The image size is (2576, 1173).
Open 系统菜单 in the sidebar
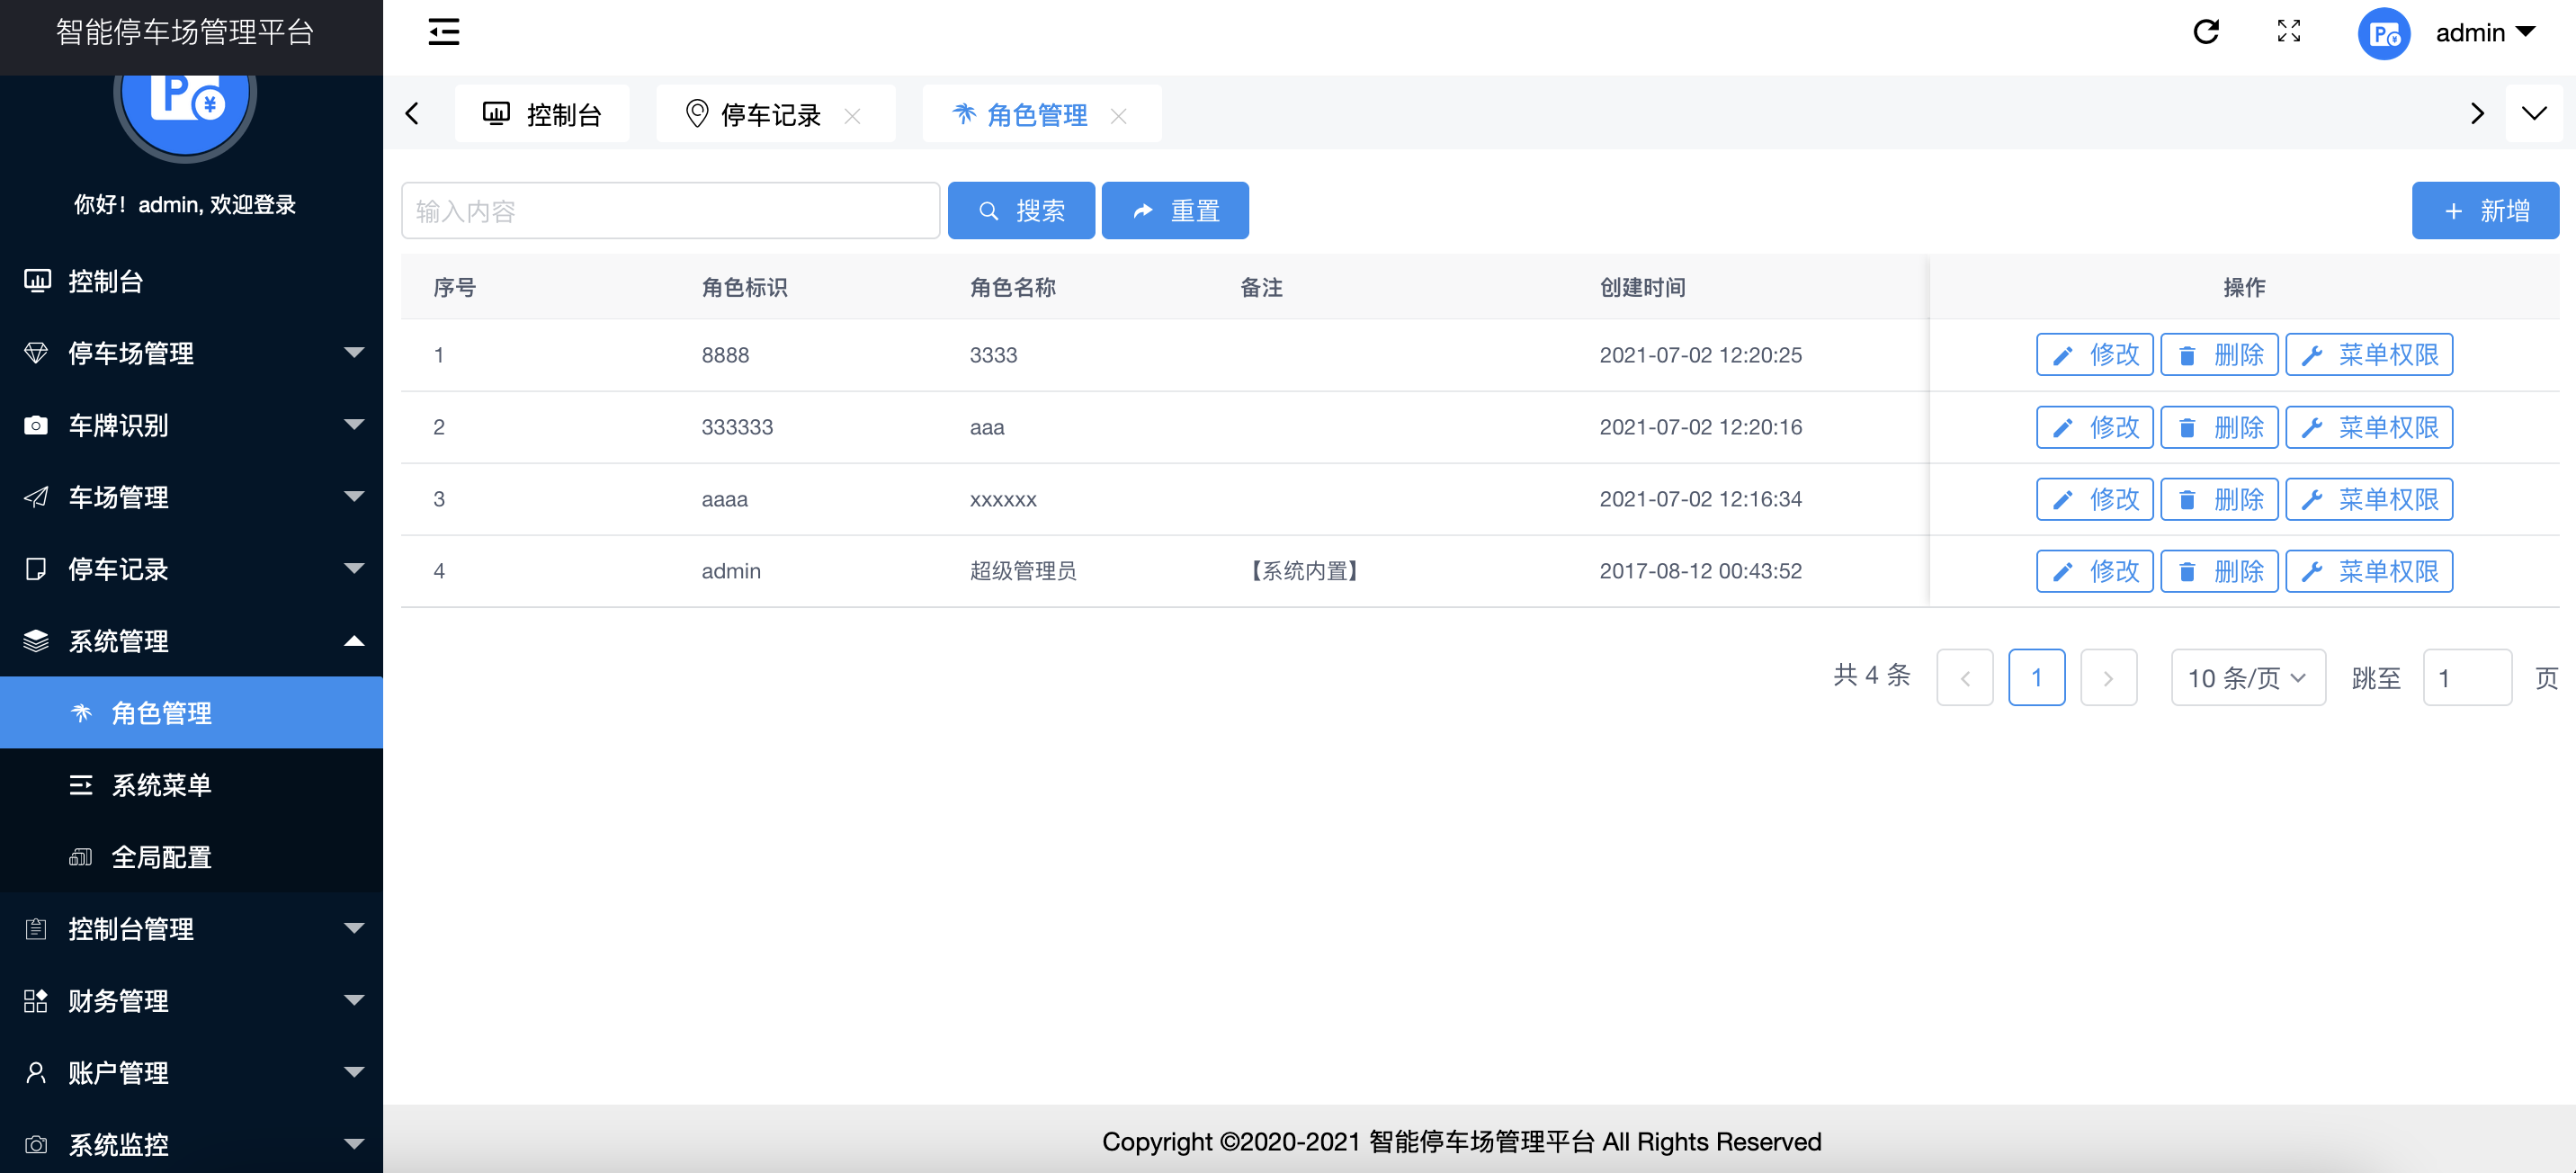[x=161, y=785]
